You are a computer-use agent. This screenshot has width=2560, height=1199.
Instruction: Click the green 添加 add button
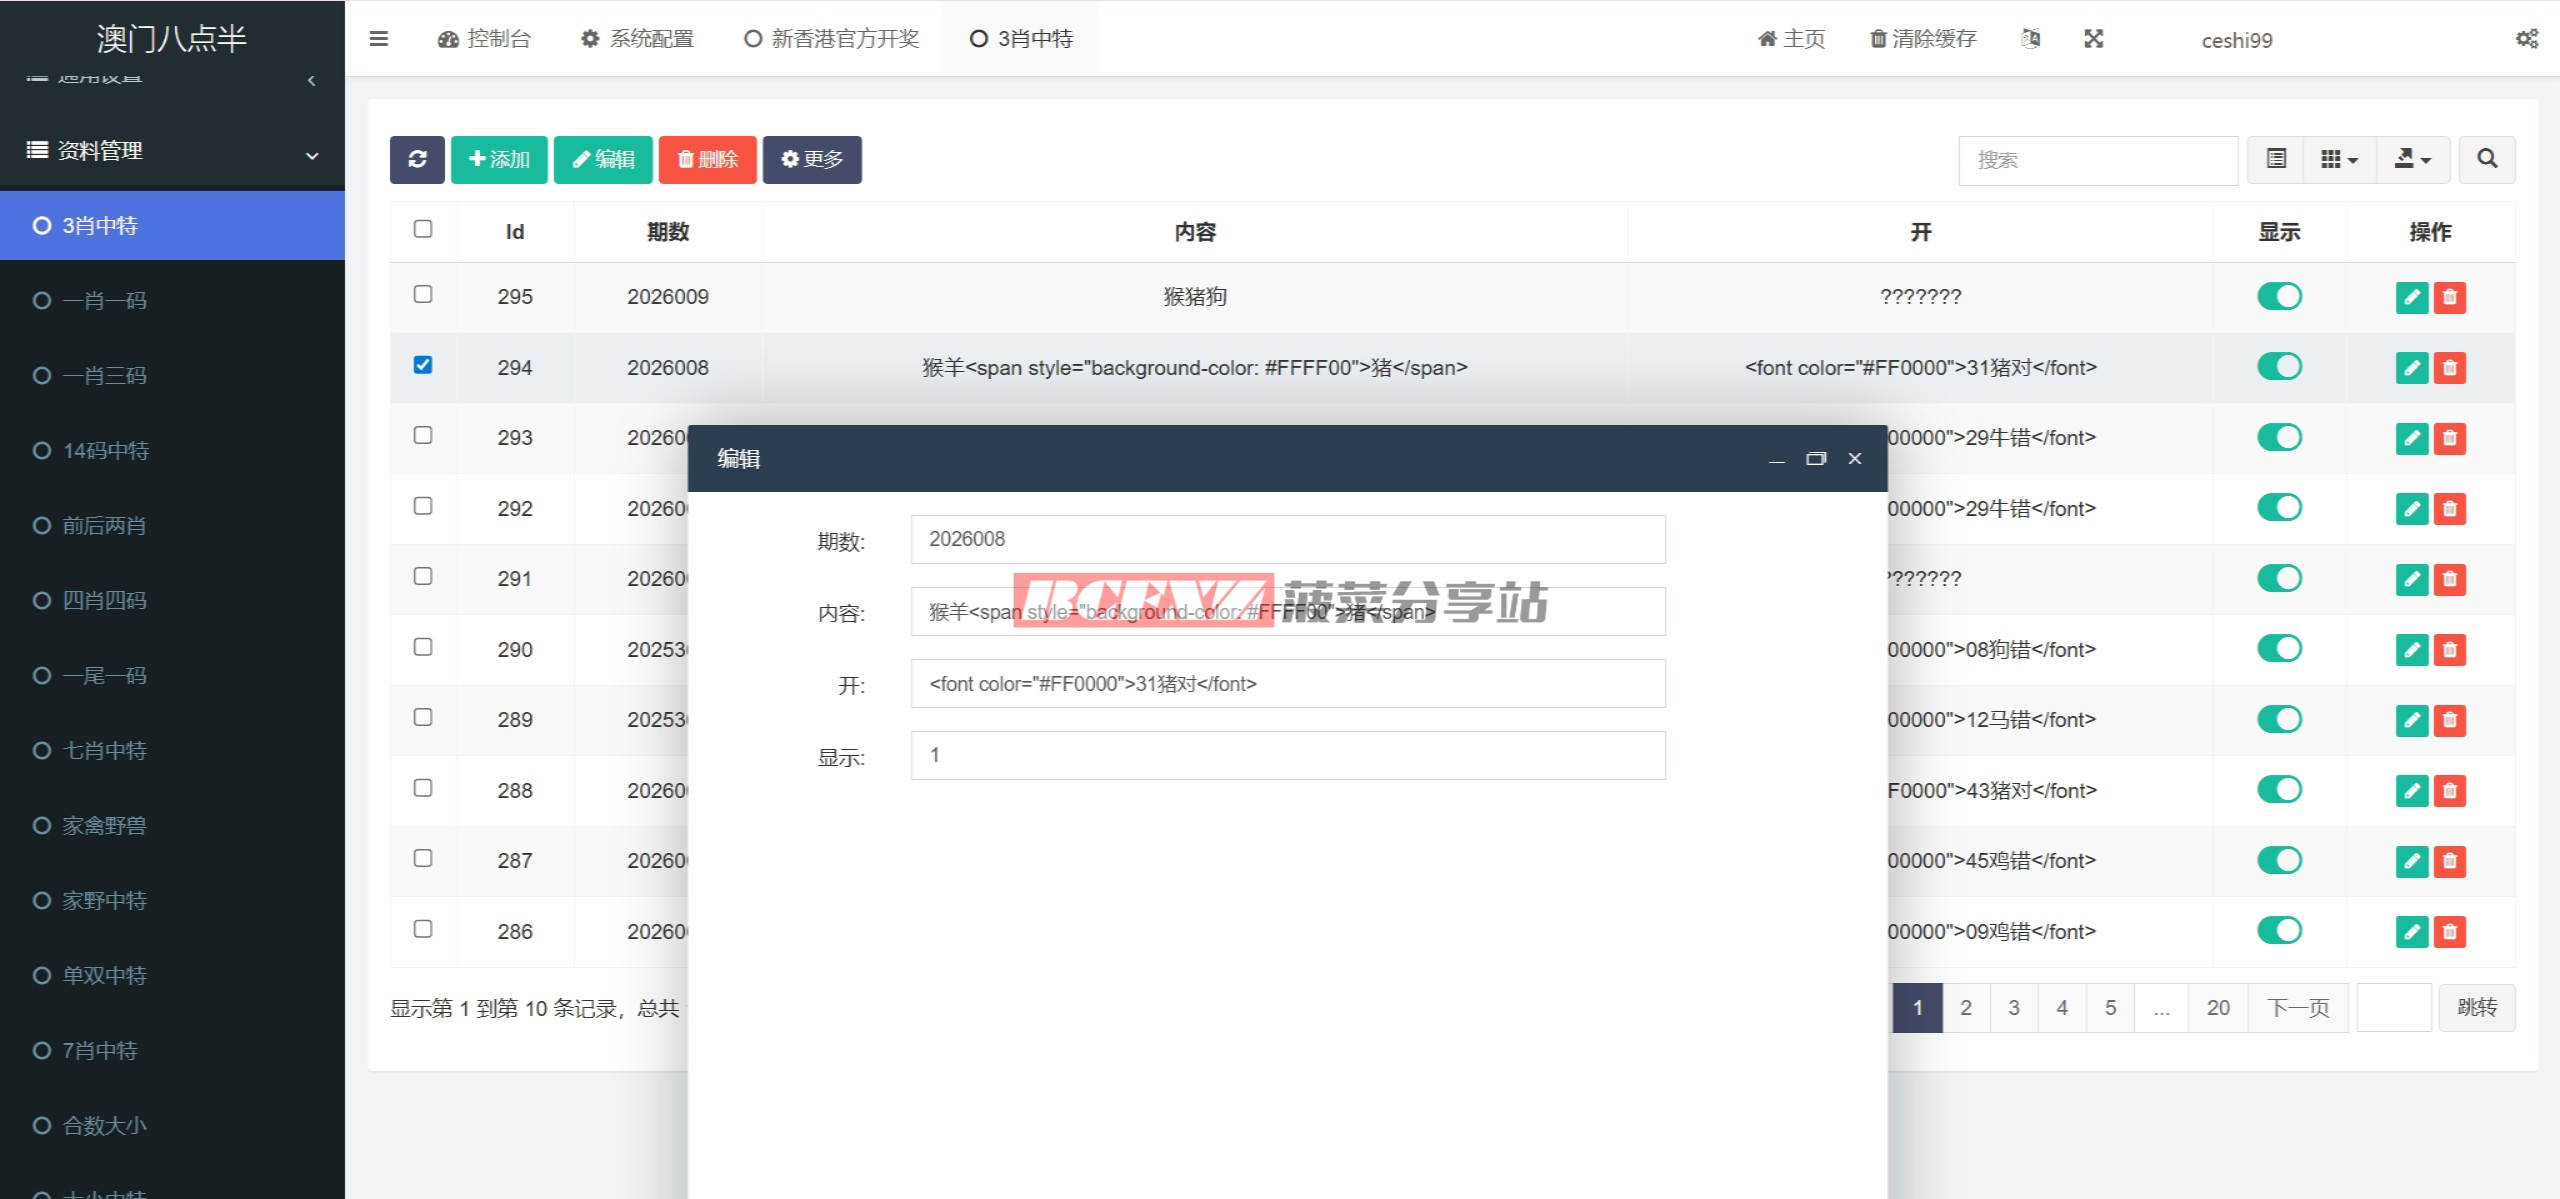pos(499,160)
